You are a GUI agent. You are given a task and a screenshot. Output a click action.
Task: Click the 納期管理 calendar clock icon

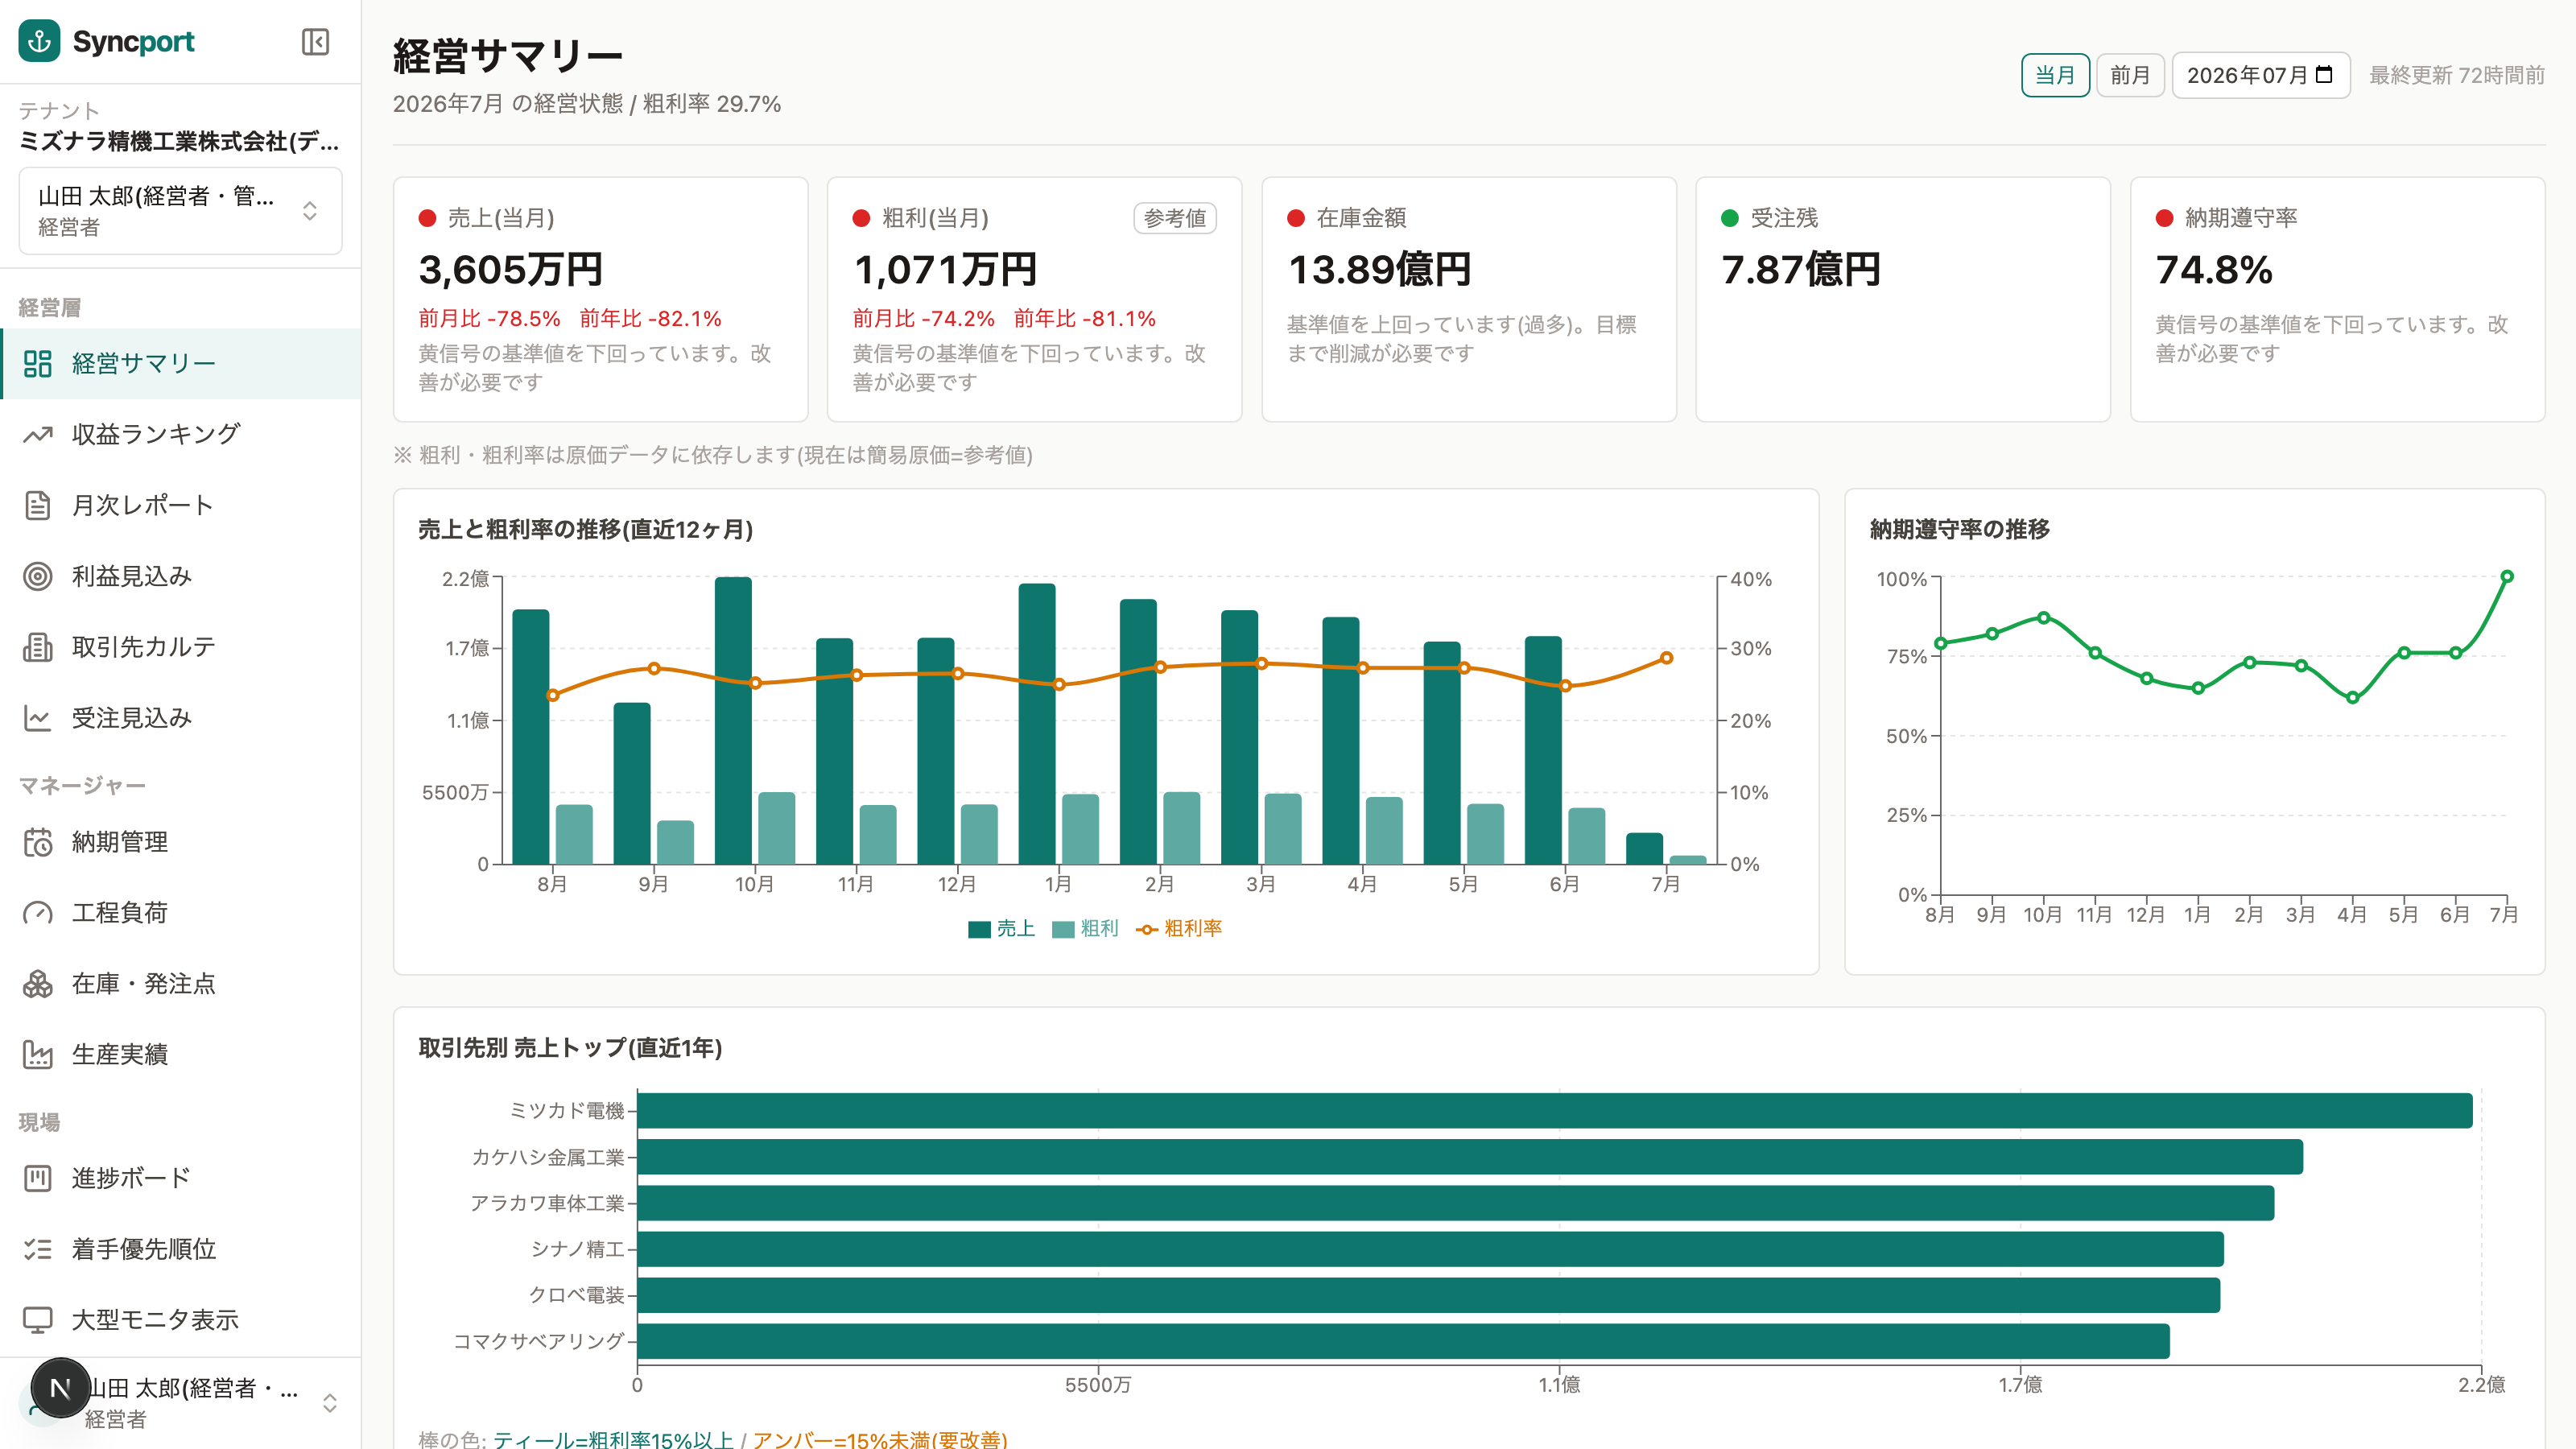point(38,842)
